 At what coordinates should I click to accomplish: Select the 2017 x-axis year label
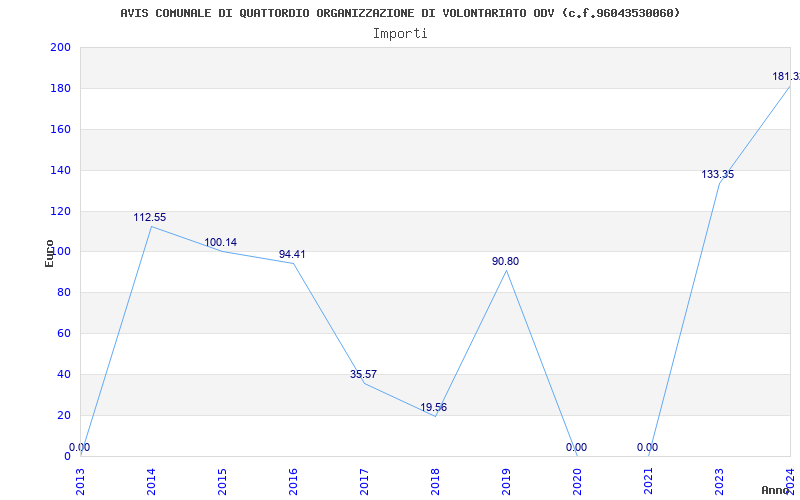point(364,480)
